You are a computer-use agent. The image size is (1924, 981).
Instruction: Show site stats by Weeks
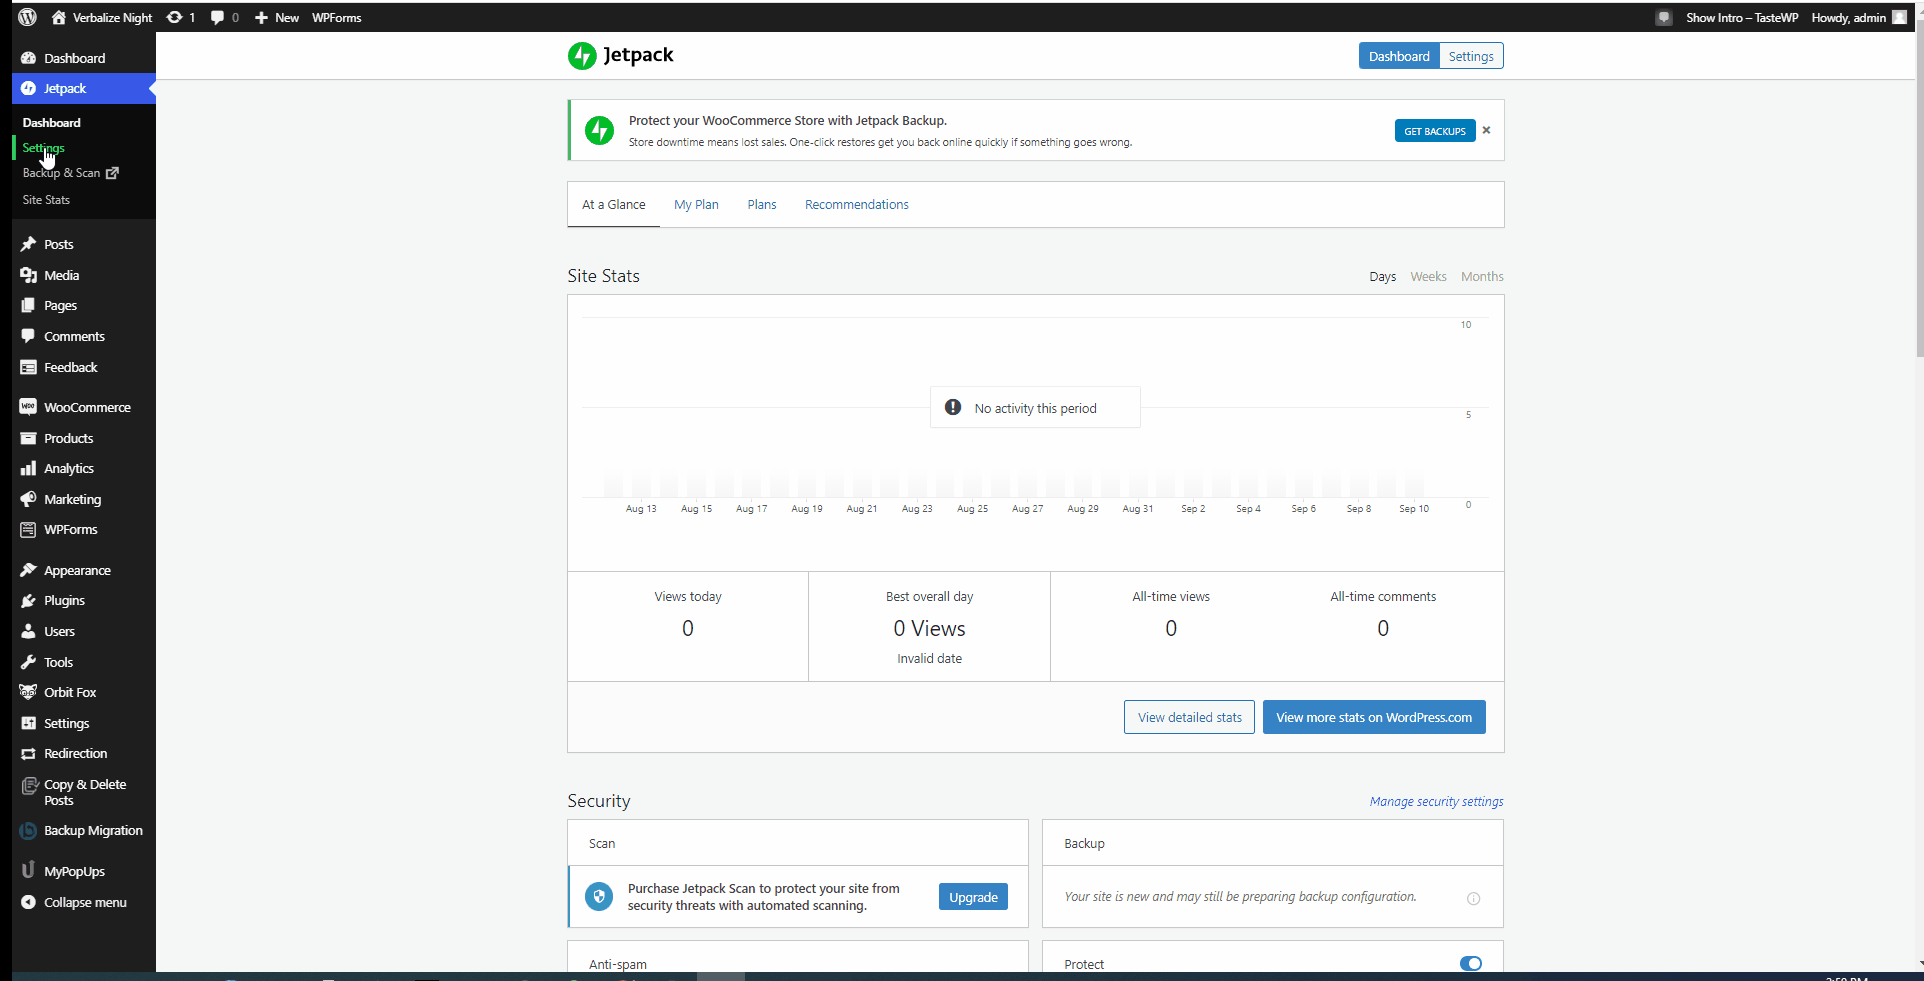pos(1428,276)
